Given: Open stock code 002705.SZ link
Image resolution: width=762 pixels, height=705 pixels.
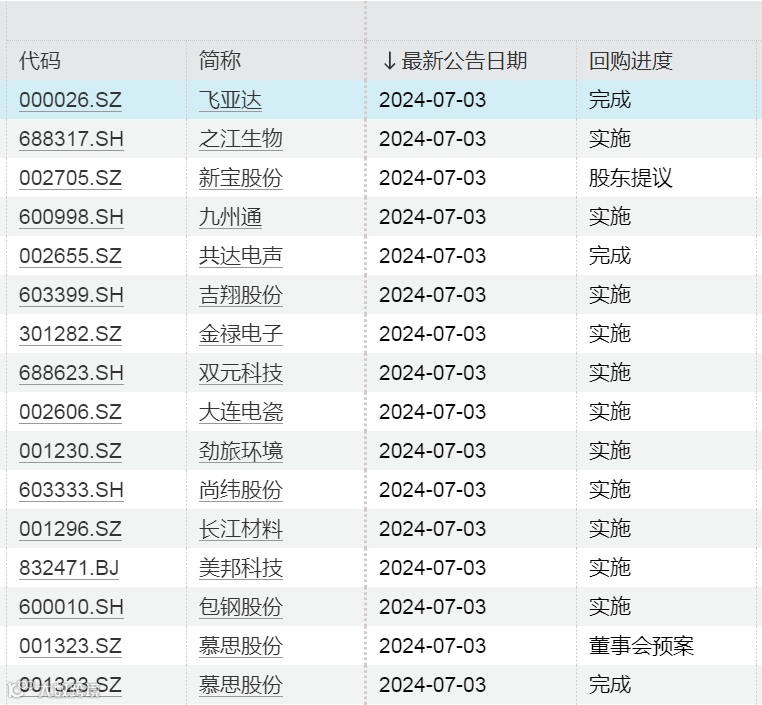Looking at the screenshot, I should [70, 178].
